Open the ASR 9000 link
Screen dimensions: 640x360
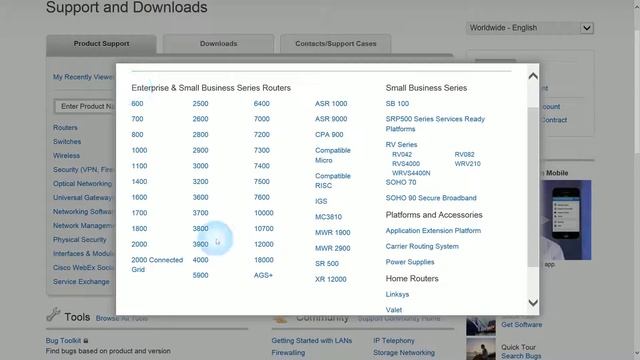pos(331,119)
